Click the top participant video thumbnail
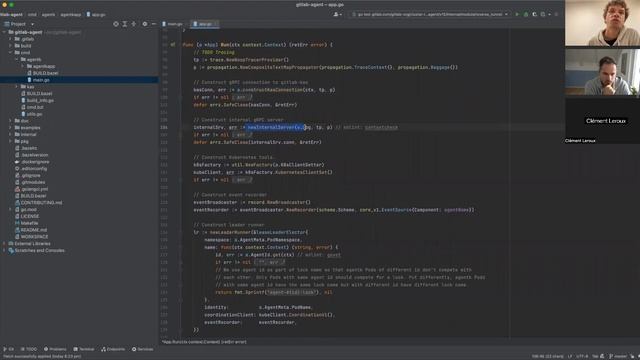 coord(602,23)
